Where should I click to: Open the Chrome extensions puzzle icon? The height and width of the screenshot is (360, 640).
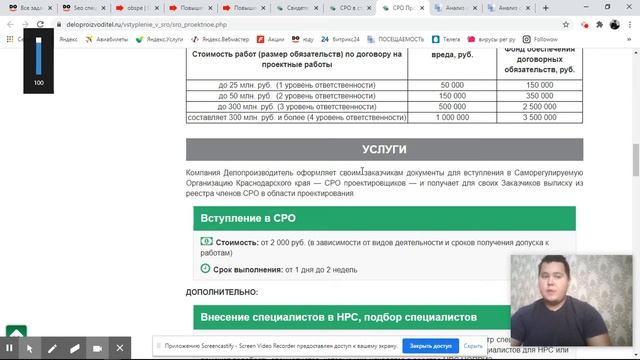click(x=599, y=24)
